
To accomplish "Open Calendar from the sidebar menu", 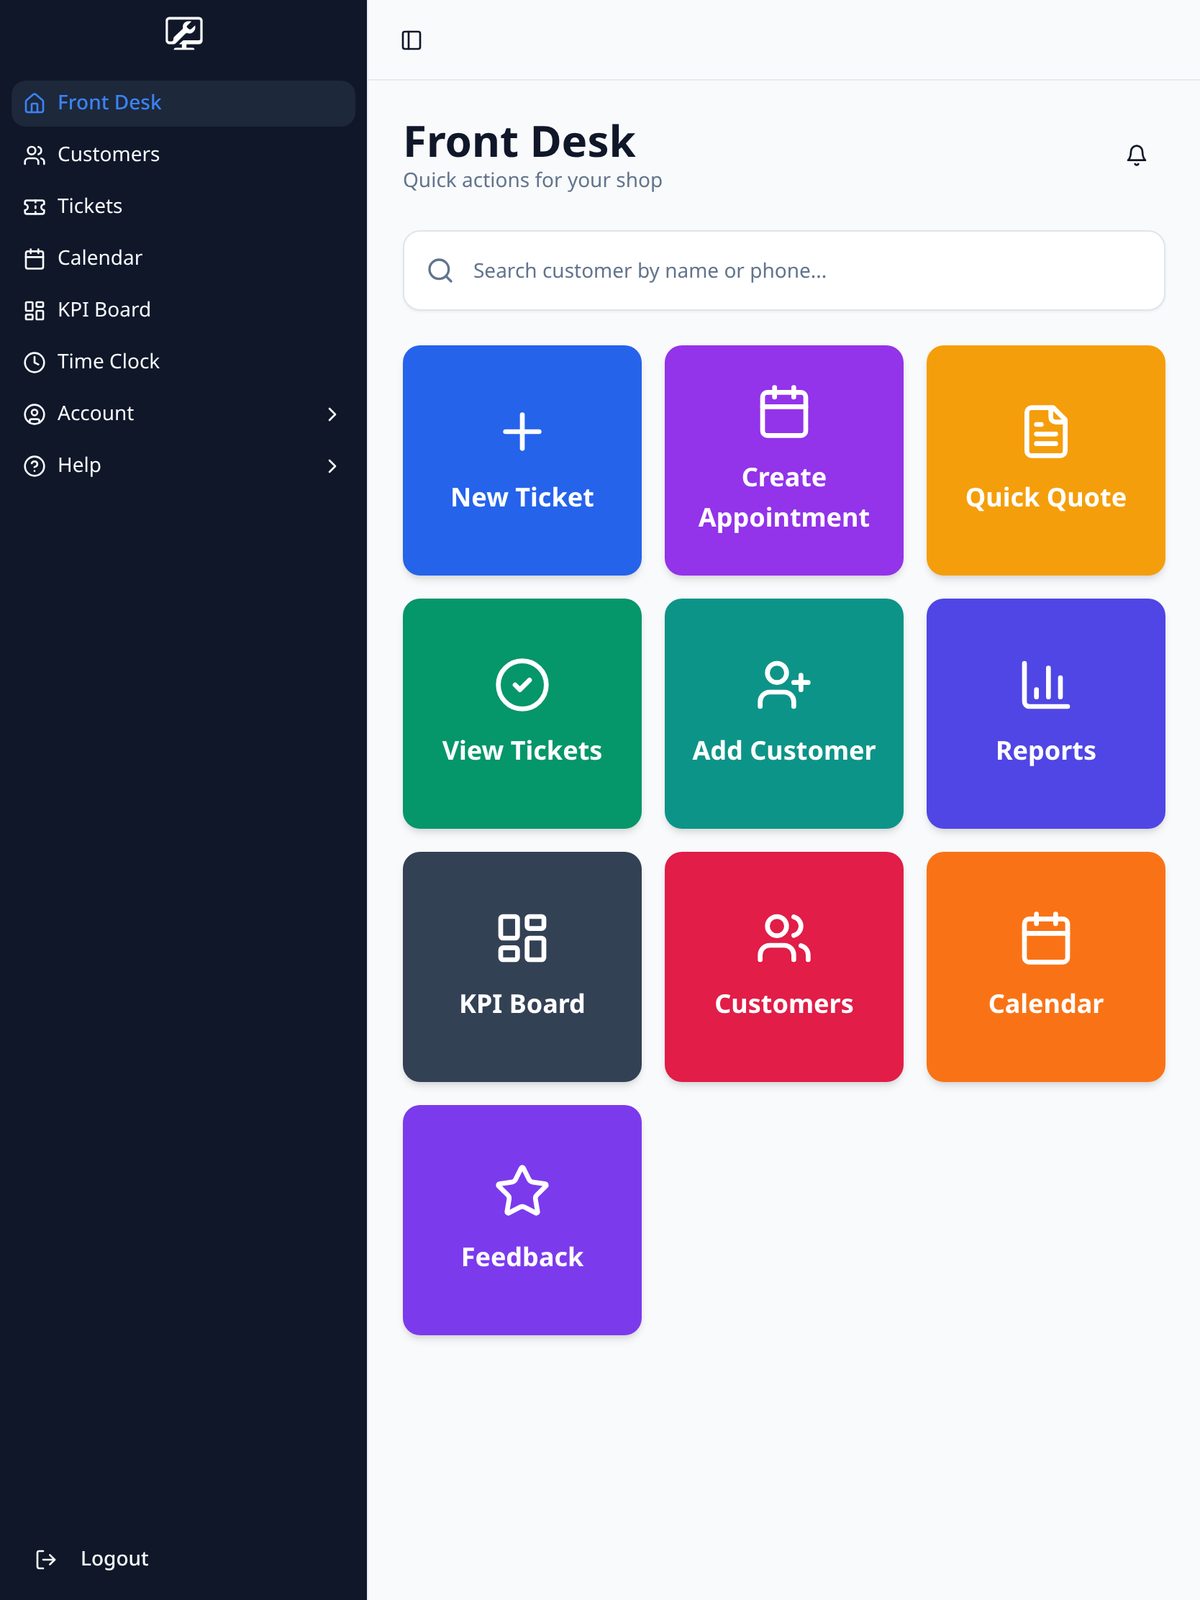I will coord(183,259).
